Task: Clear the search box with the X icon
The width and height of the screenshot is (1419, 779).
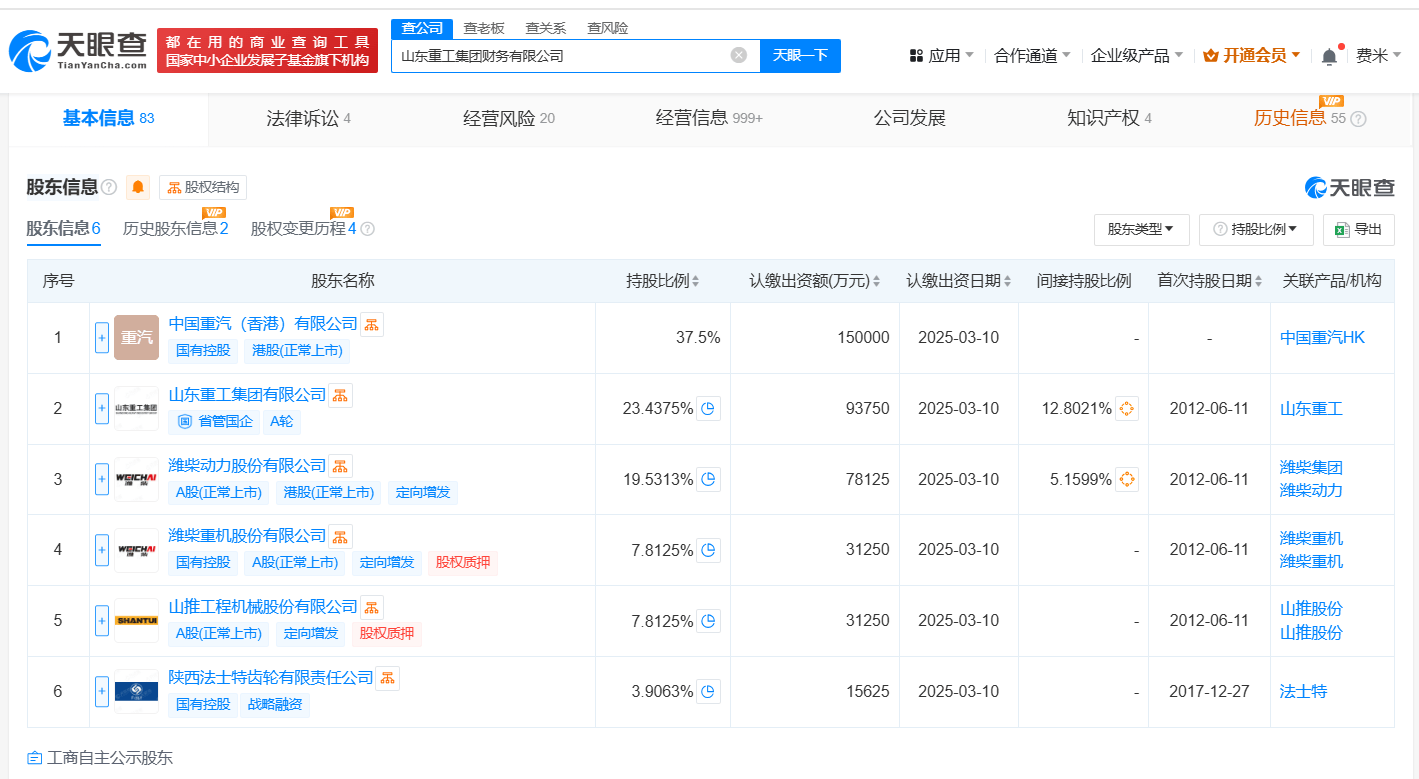Action: 739,55
